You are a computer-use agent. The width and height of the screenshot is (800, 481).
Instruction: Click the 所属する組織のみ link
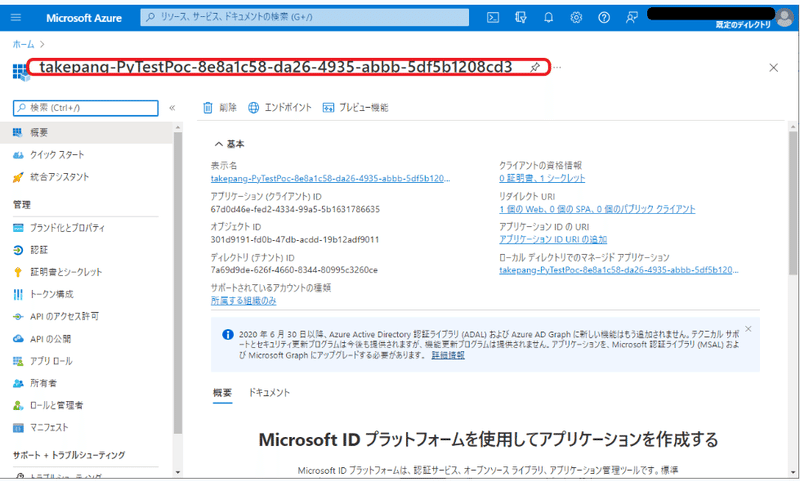point(243,301)
